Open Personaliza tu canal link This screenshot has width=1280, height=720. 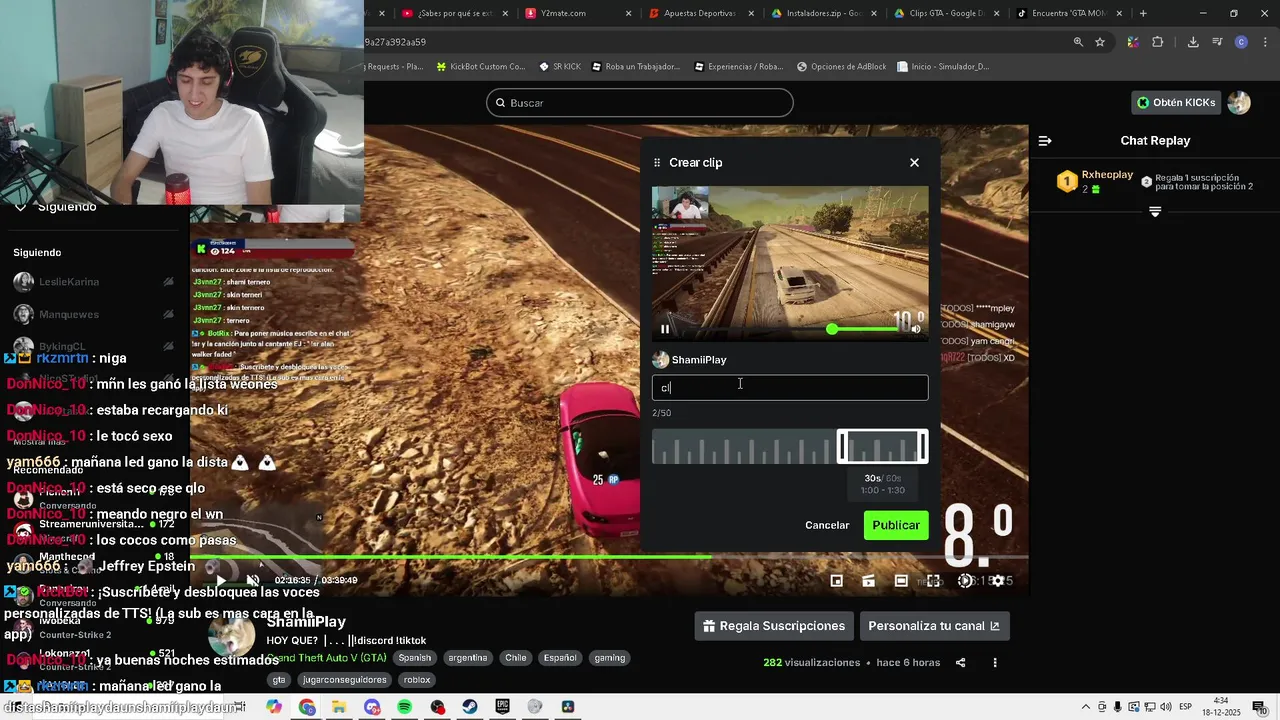934,626
